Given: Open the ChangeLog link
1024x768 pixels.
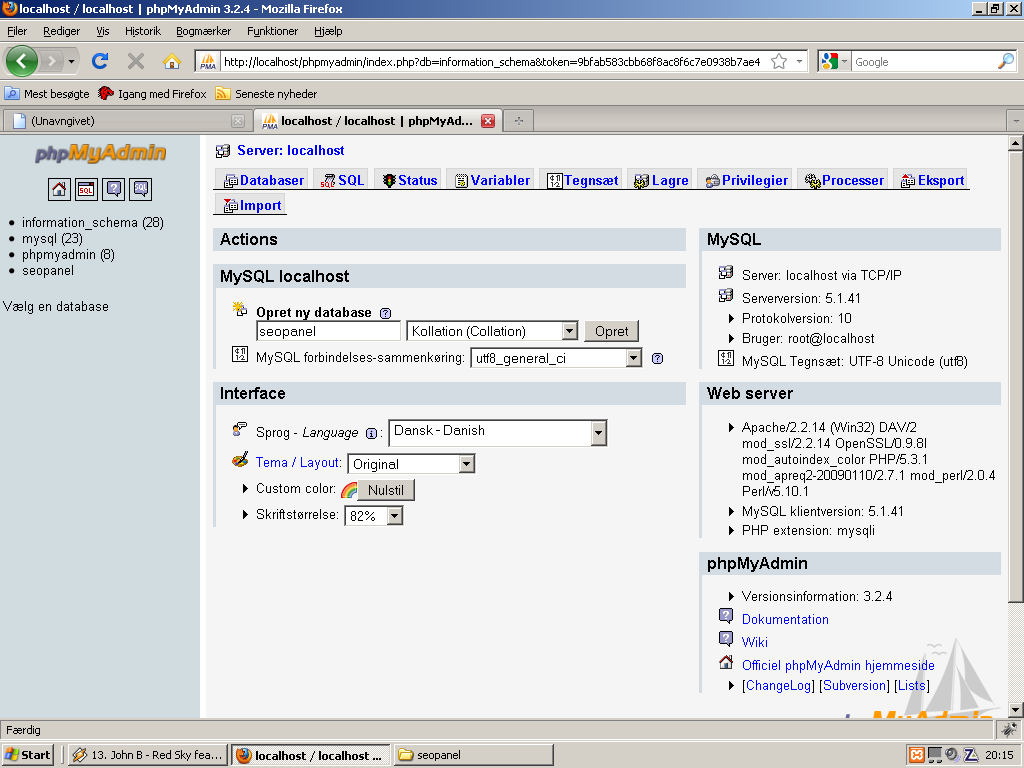Looking at the screenshot, I should [x=778, y=685].
